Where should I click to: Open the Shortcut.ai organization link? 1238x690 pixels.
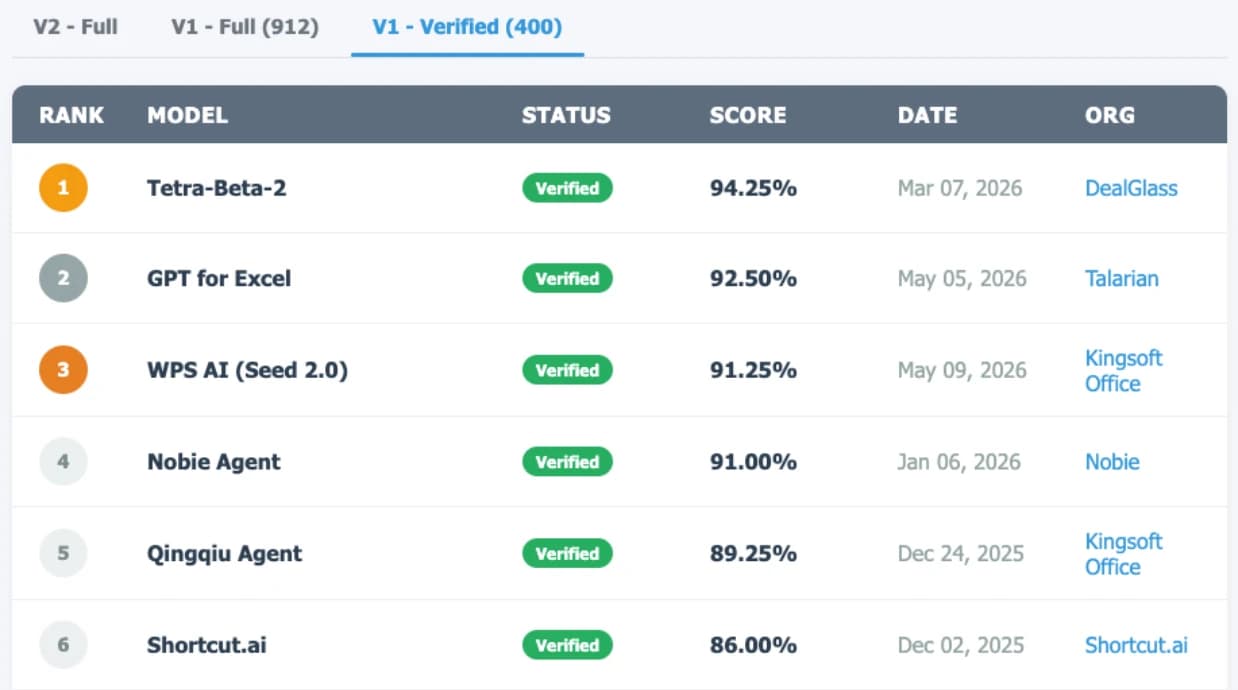click(x=1136, y=645)
